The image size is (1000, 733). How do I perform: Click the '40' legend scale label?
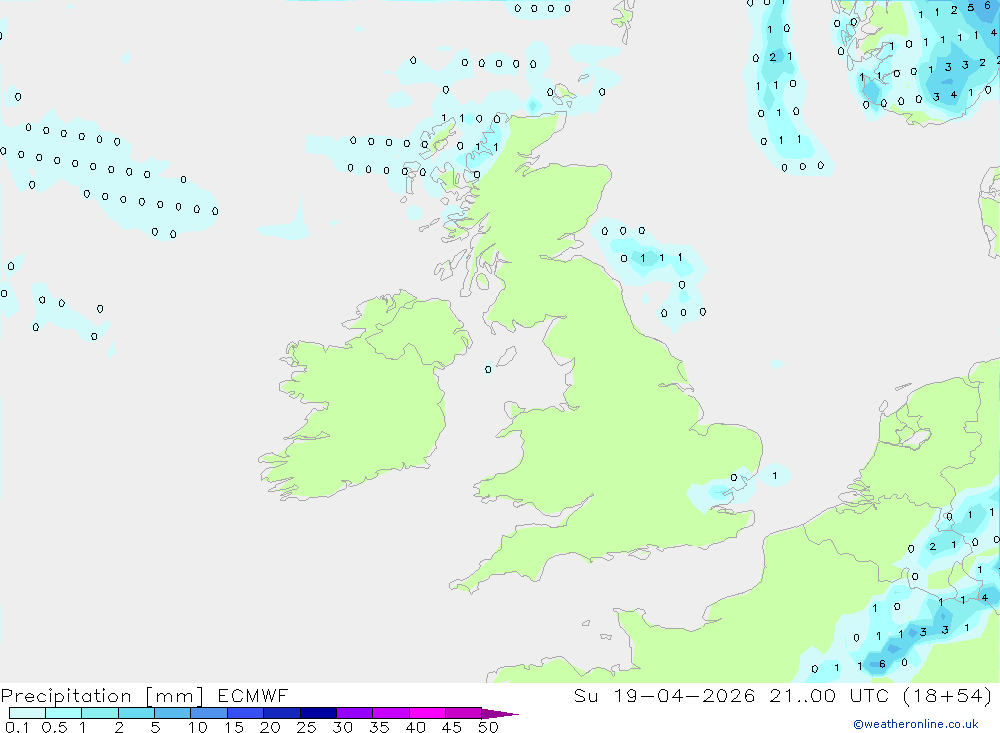click(416, 727)
